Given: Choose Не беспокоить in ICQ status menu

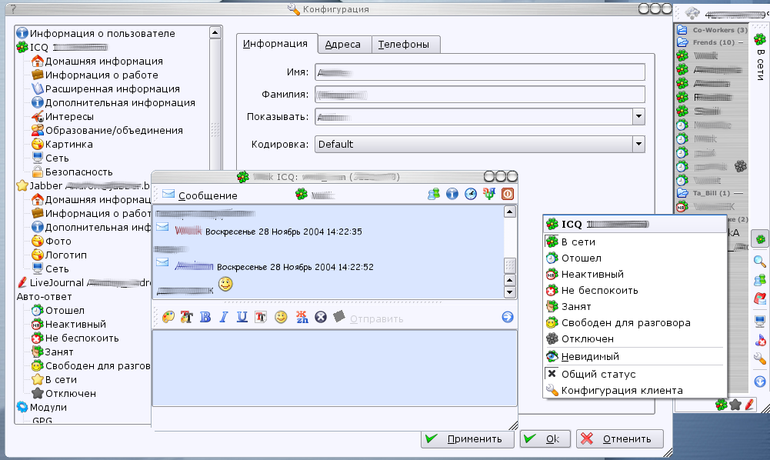Looking at the screenshot, I should pos(634,290).
